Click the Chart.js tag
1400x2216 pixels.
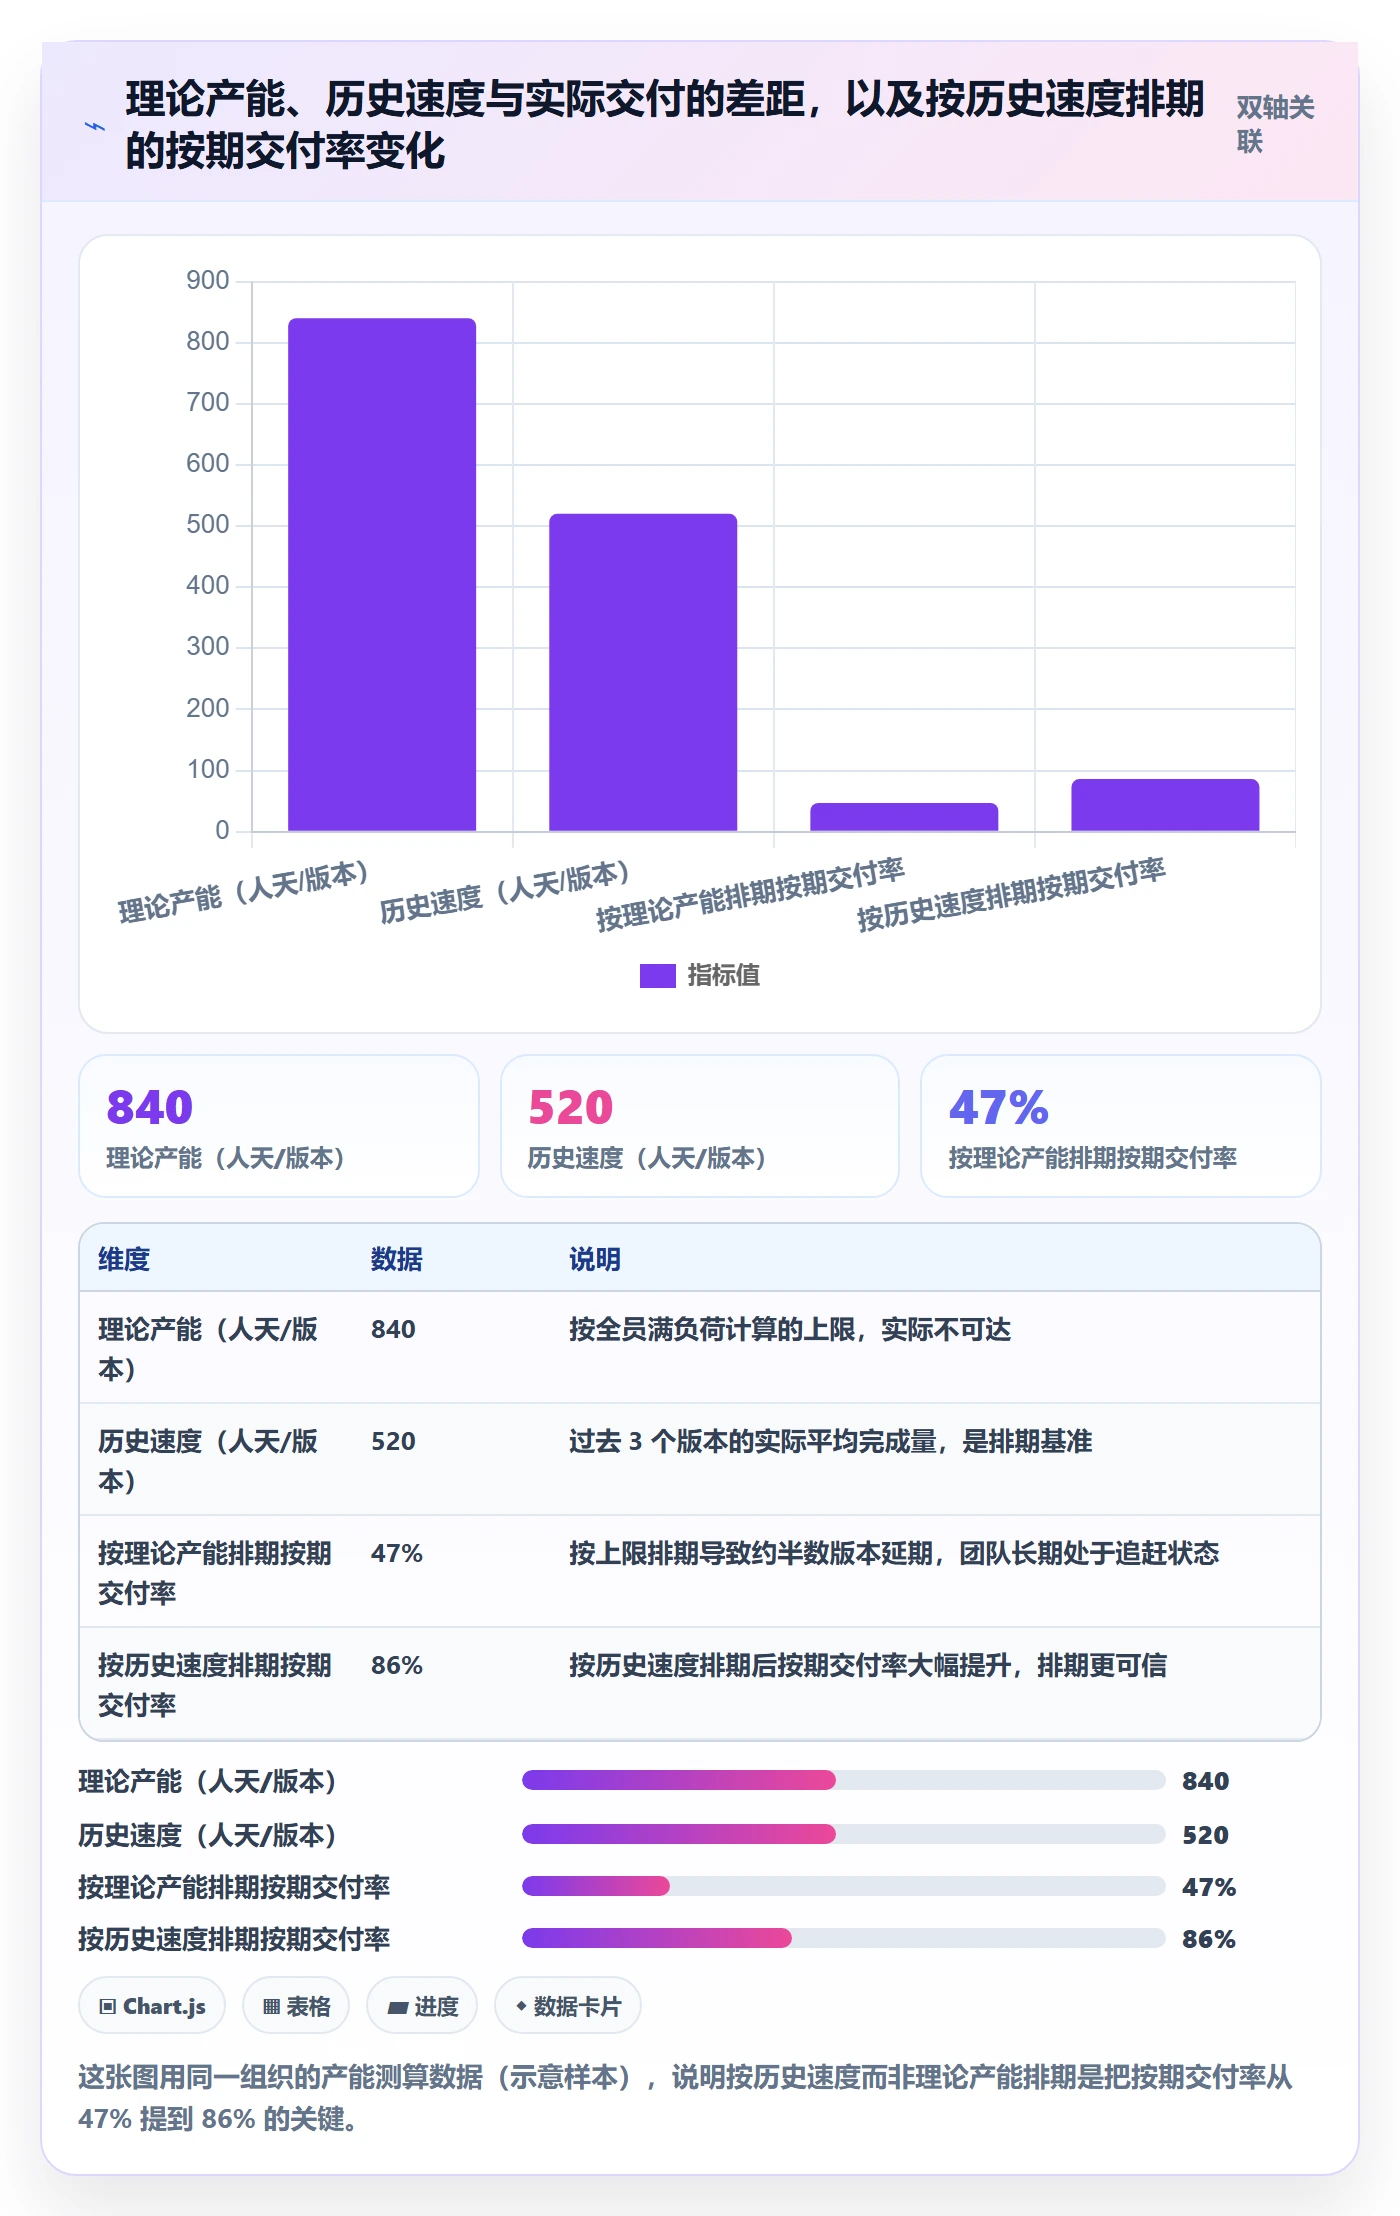pos(152,2005)
